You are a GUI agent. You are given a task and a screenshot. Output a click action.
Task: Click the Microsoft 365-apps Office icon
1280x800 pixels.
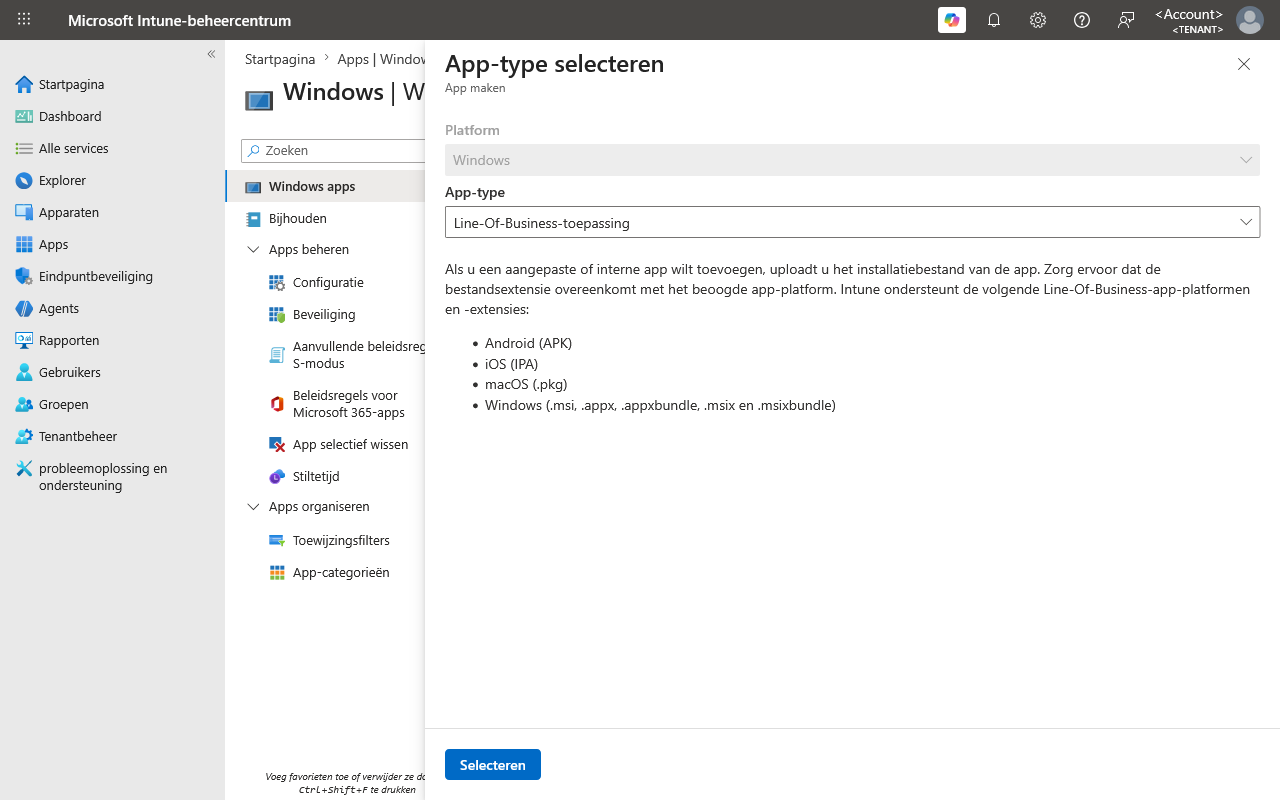[277, 404]
